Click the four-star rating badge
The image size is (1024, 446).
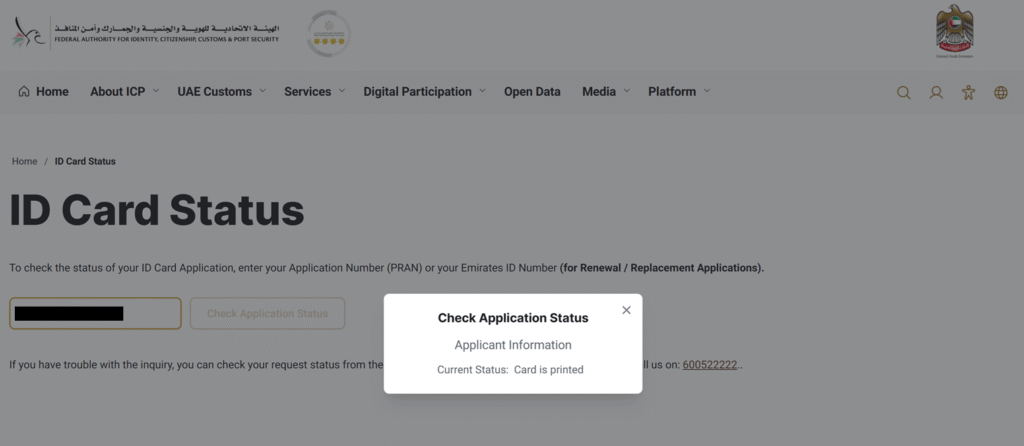pos(328,33)
